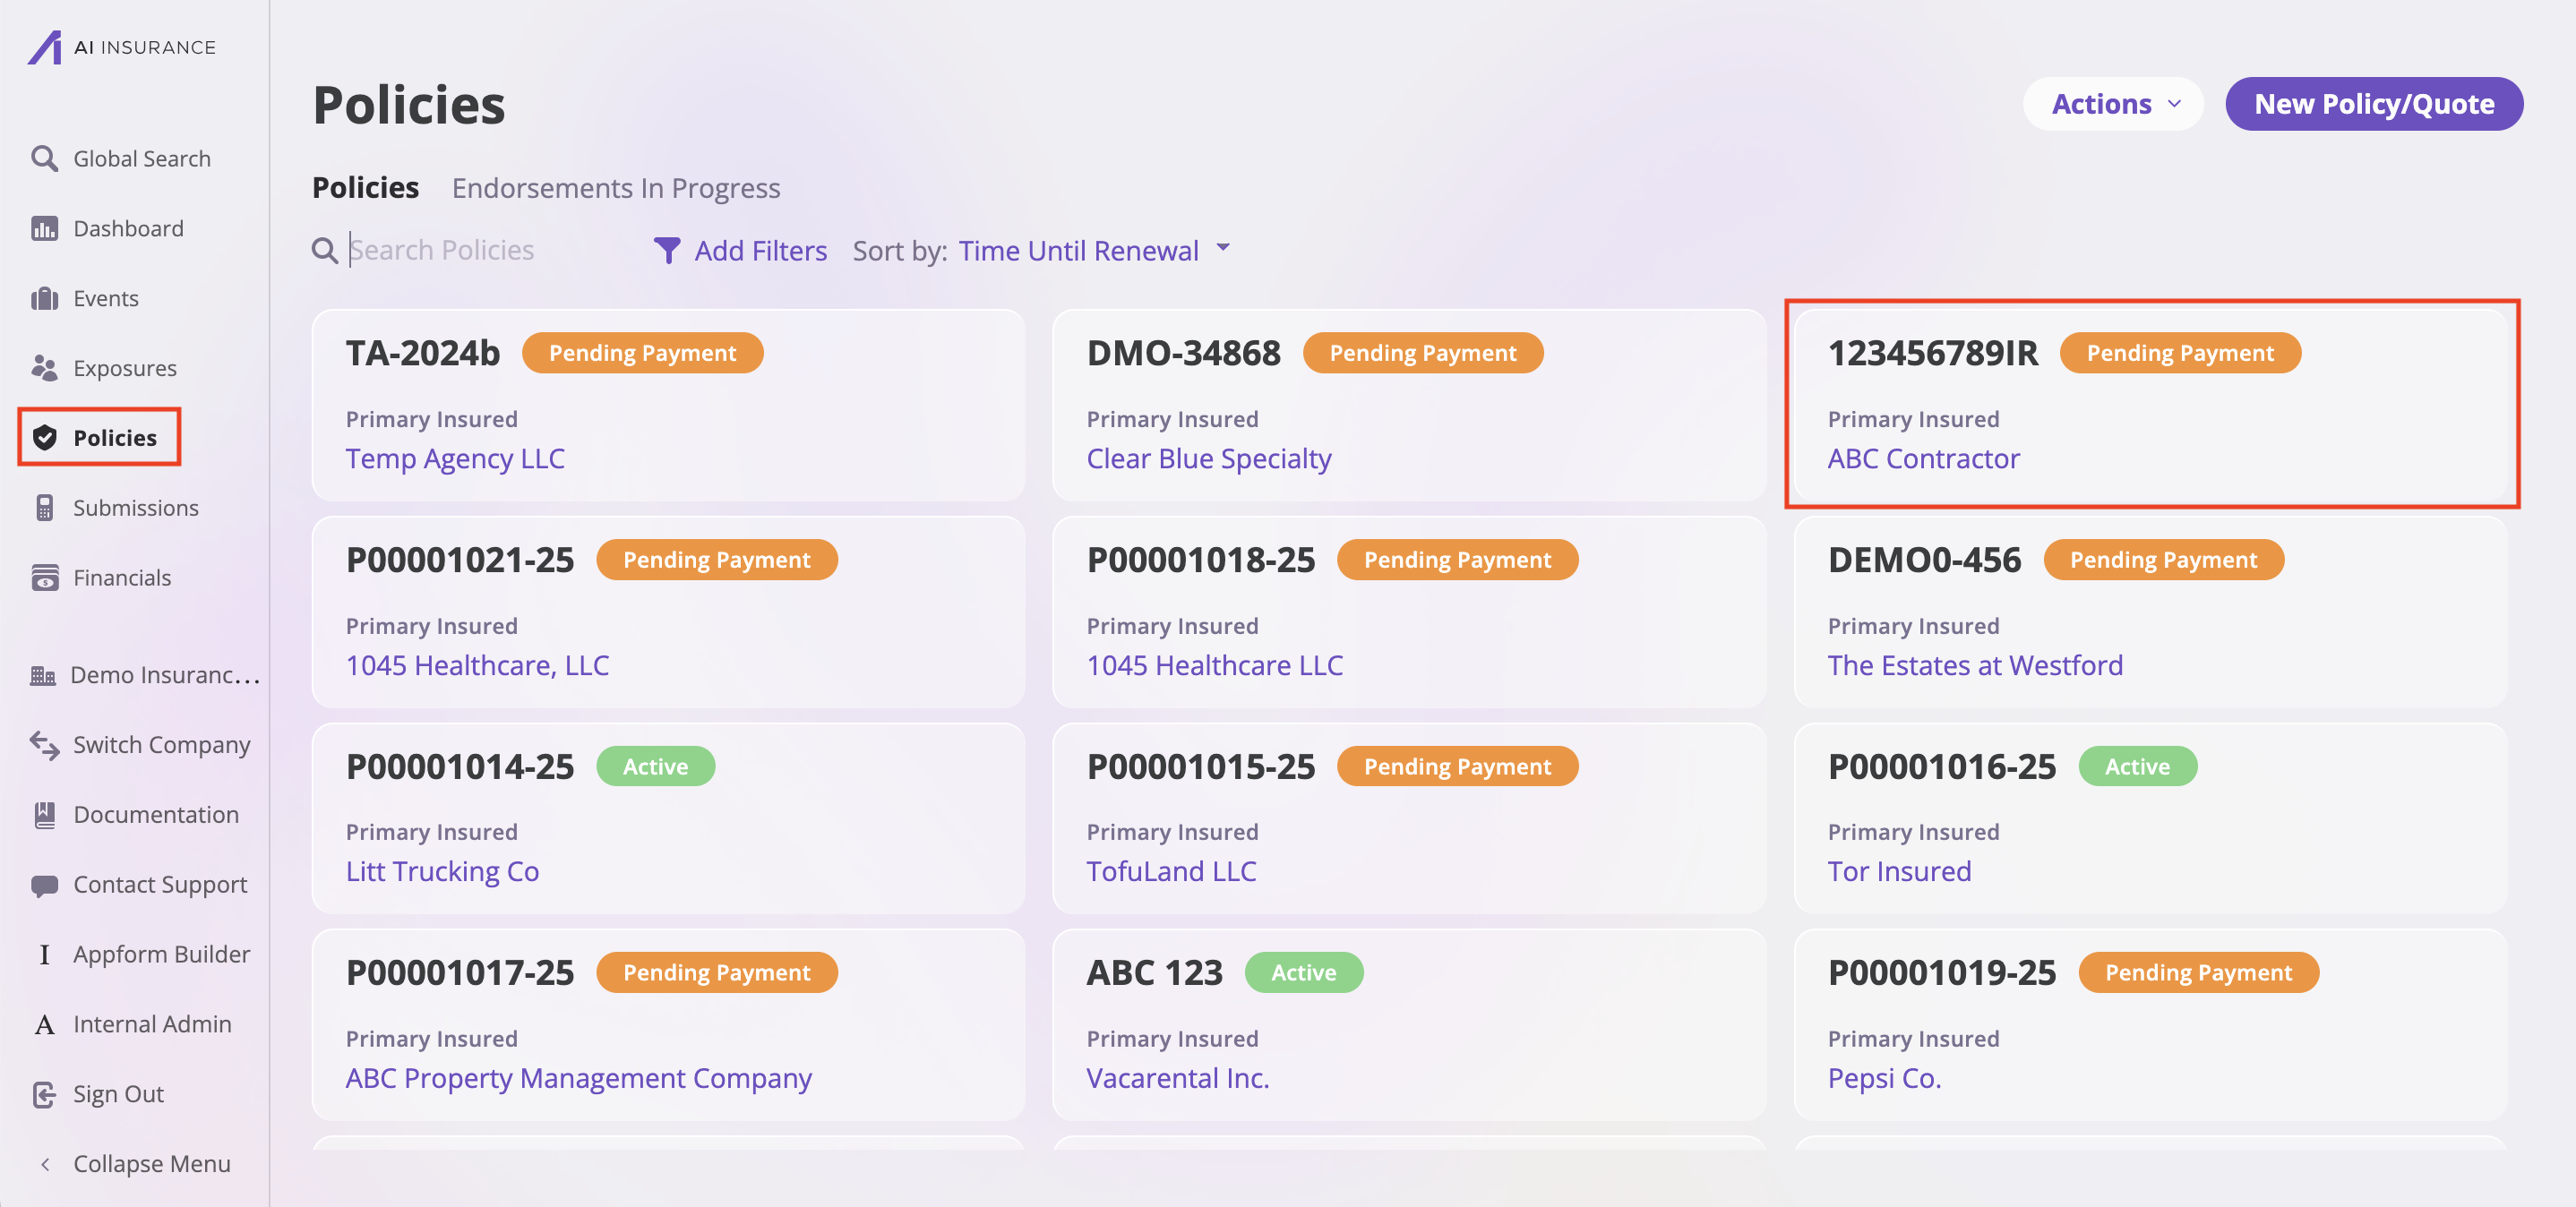Click the Sign Out icon
The width and height of the screenshot is (2576, 1207).
(x=44, y=1094)
